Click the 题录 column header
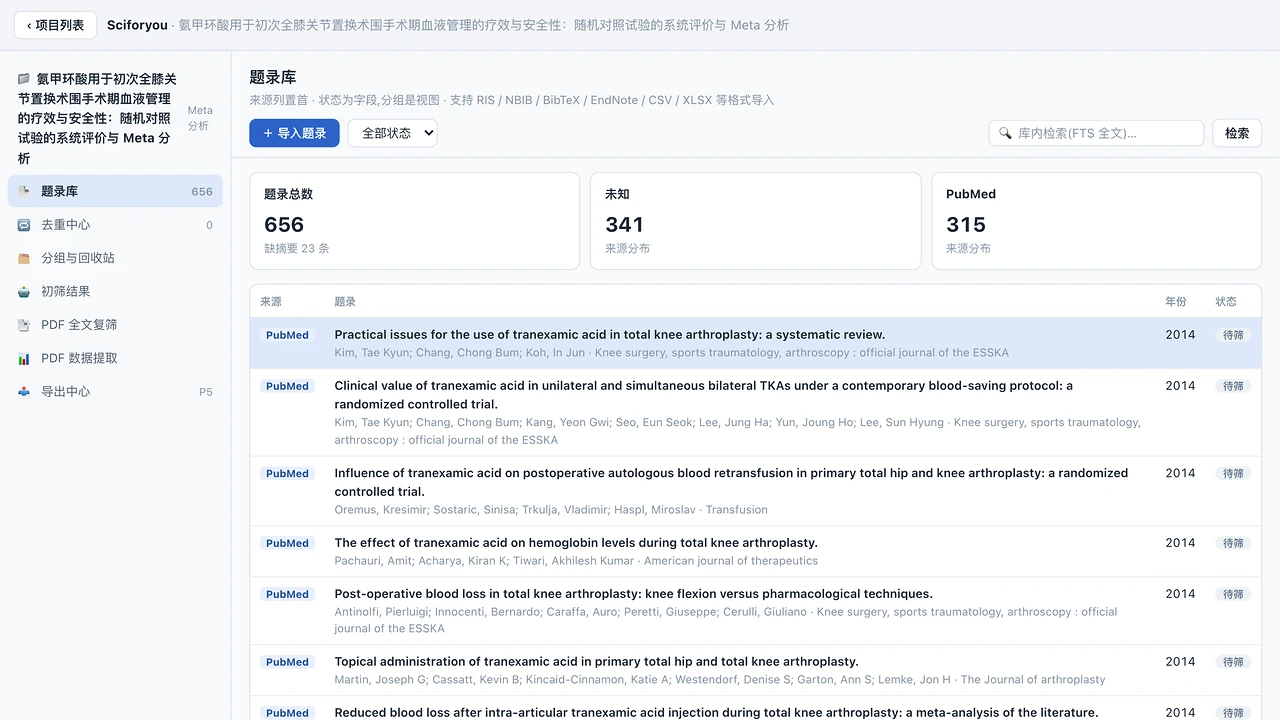The height and width of the screenshot is (720, 1280). [x=345, y=301]
